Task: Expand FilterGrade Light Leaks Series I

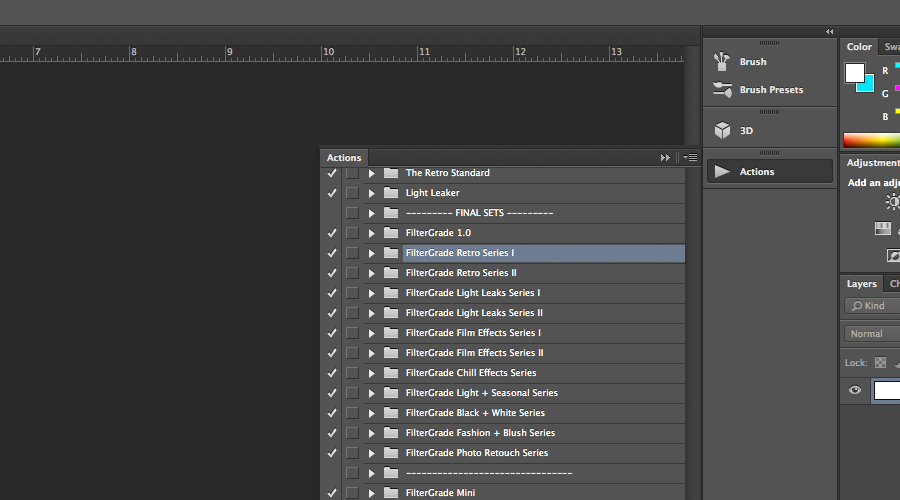Action: pyautogui.click(x=371, y=293)
